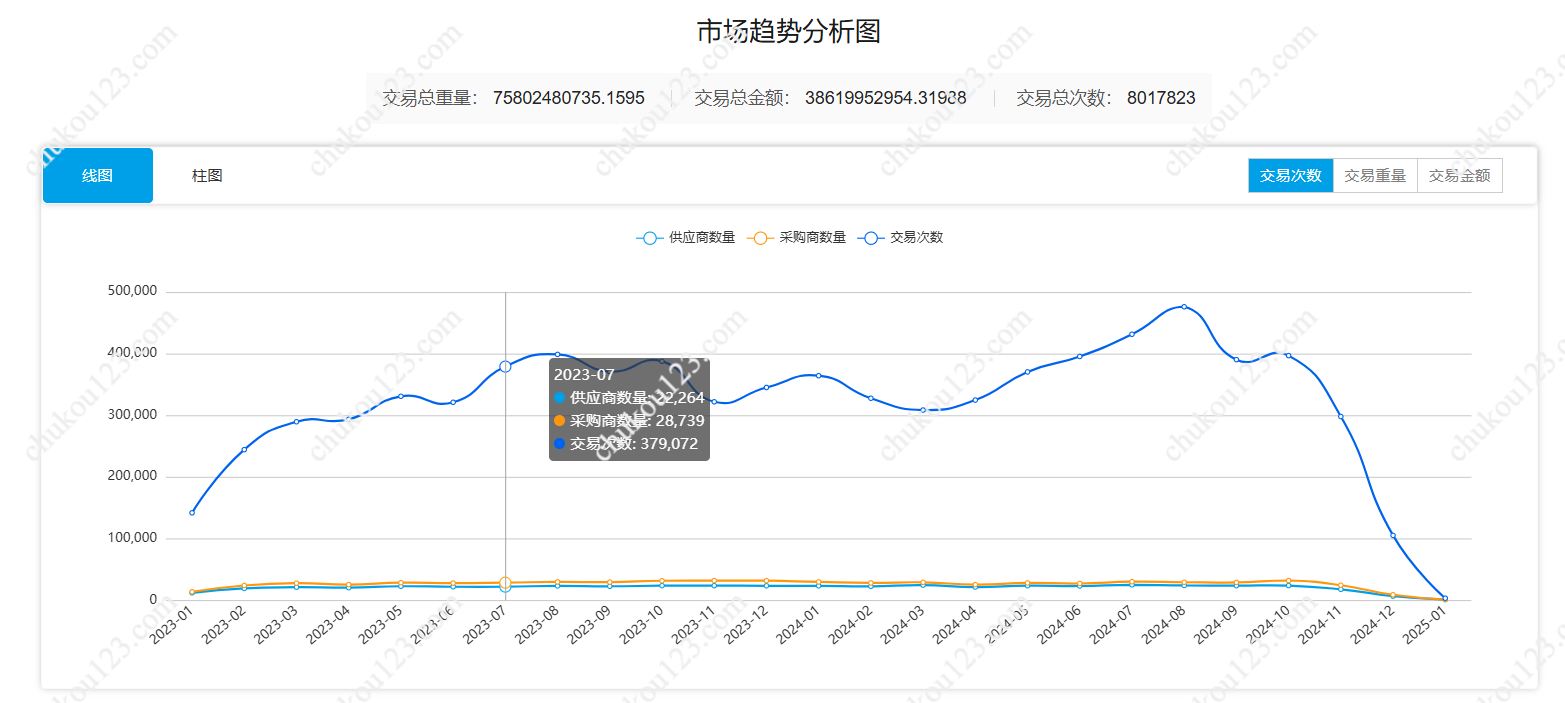1565x703 pixels.
Task: Click the 100,000 y-axis label
Action: coord(131,538)
